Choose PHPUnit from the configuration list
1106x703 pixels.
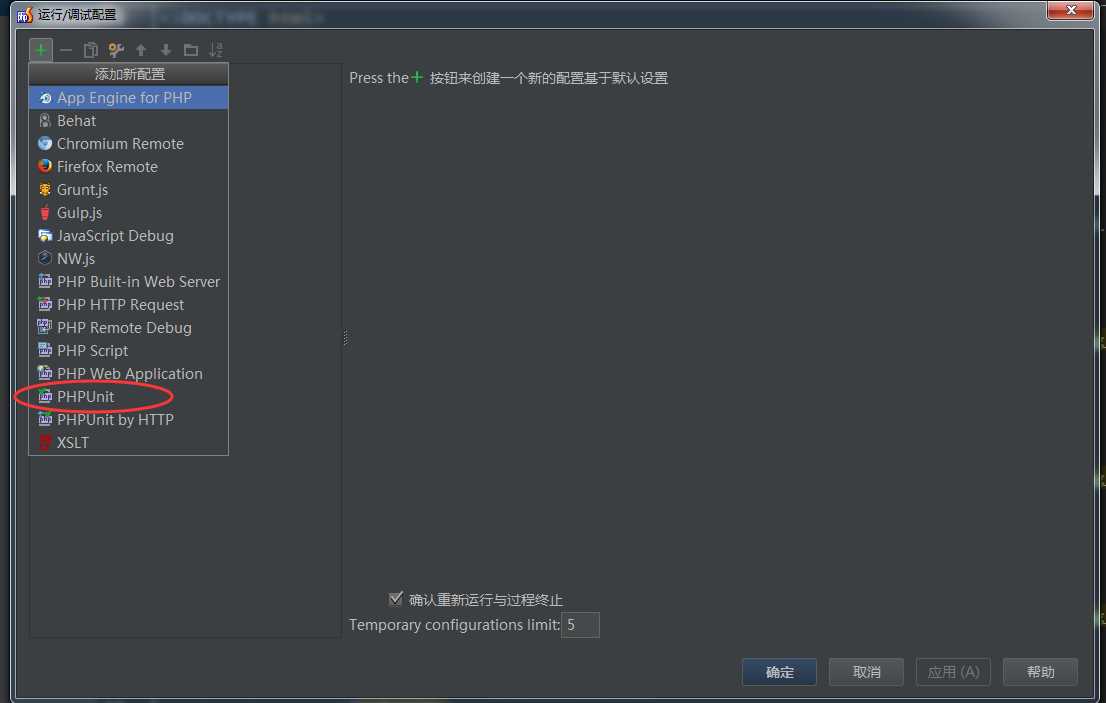click(x=128, y=396)
